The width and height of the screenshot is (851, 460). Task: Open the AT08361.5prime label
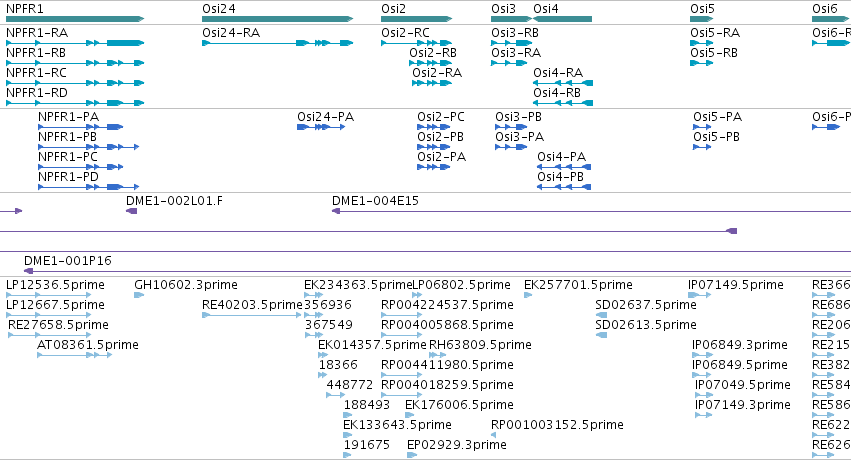(87, 344)
